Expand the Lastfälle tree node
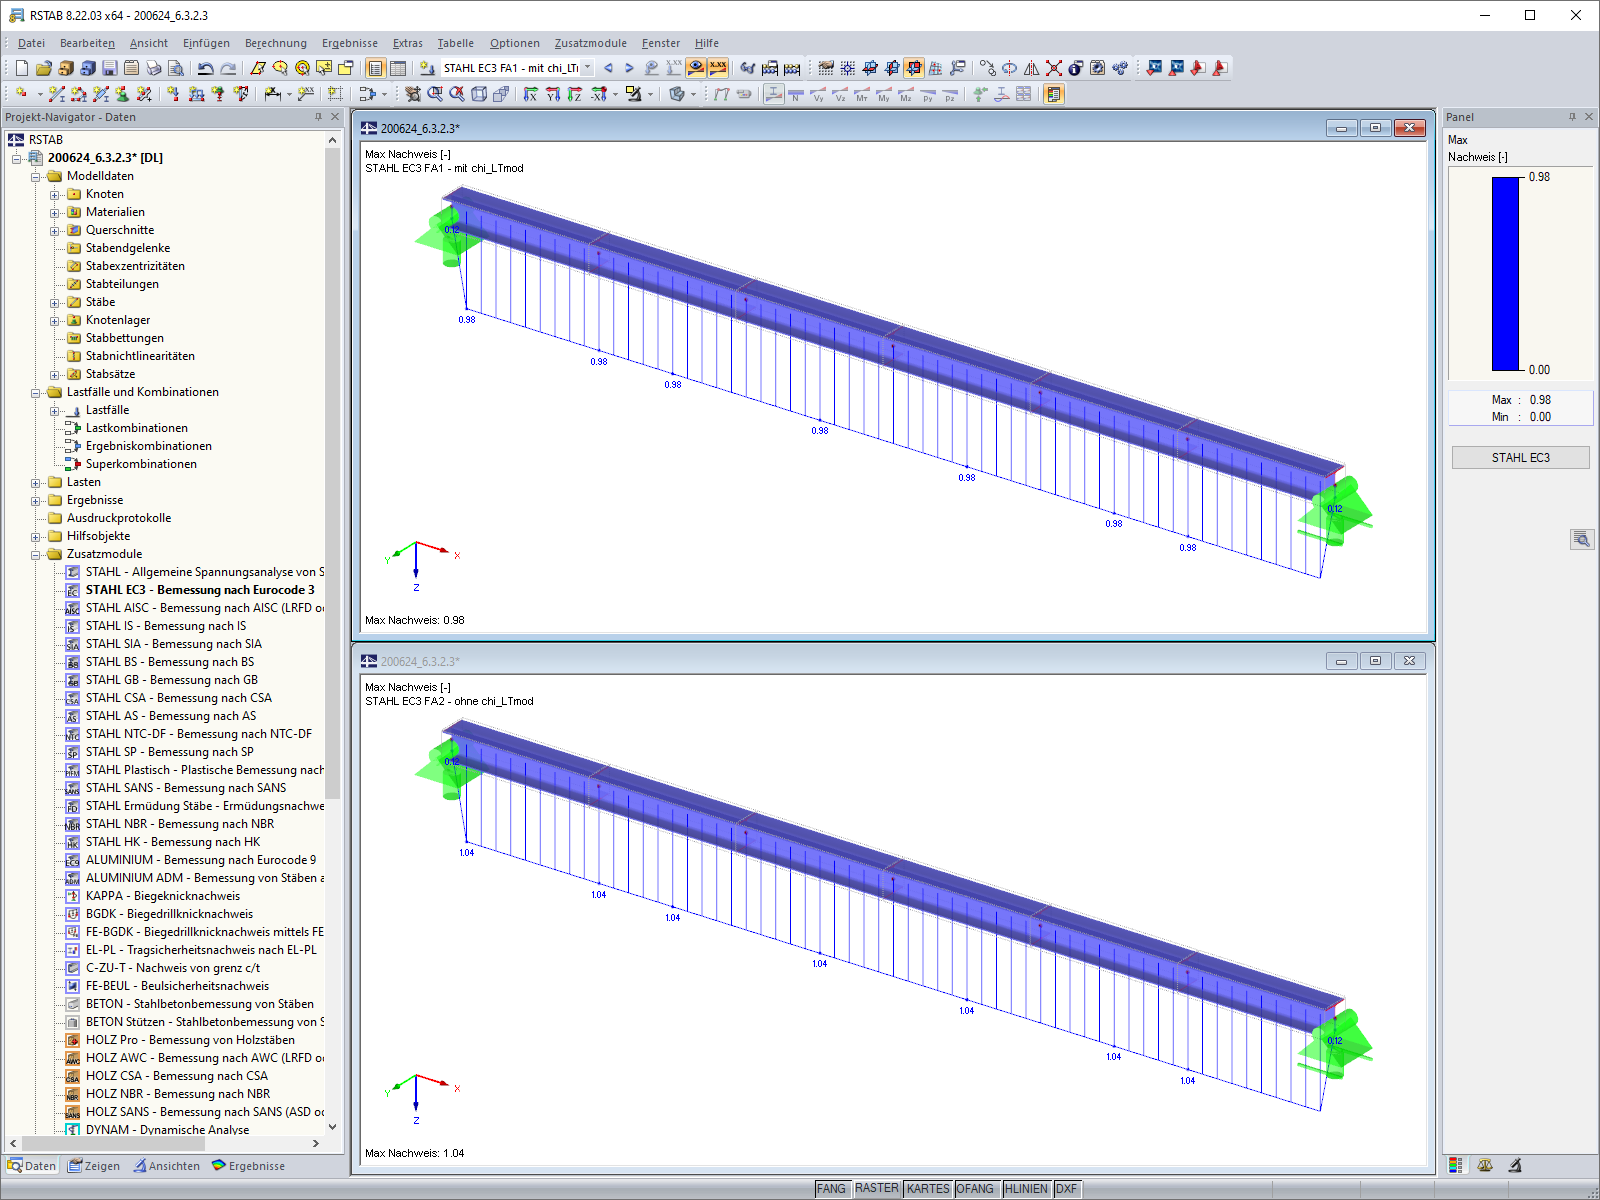The height and width of the screenshot is (1200, 1600). 55,411
